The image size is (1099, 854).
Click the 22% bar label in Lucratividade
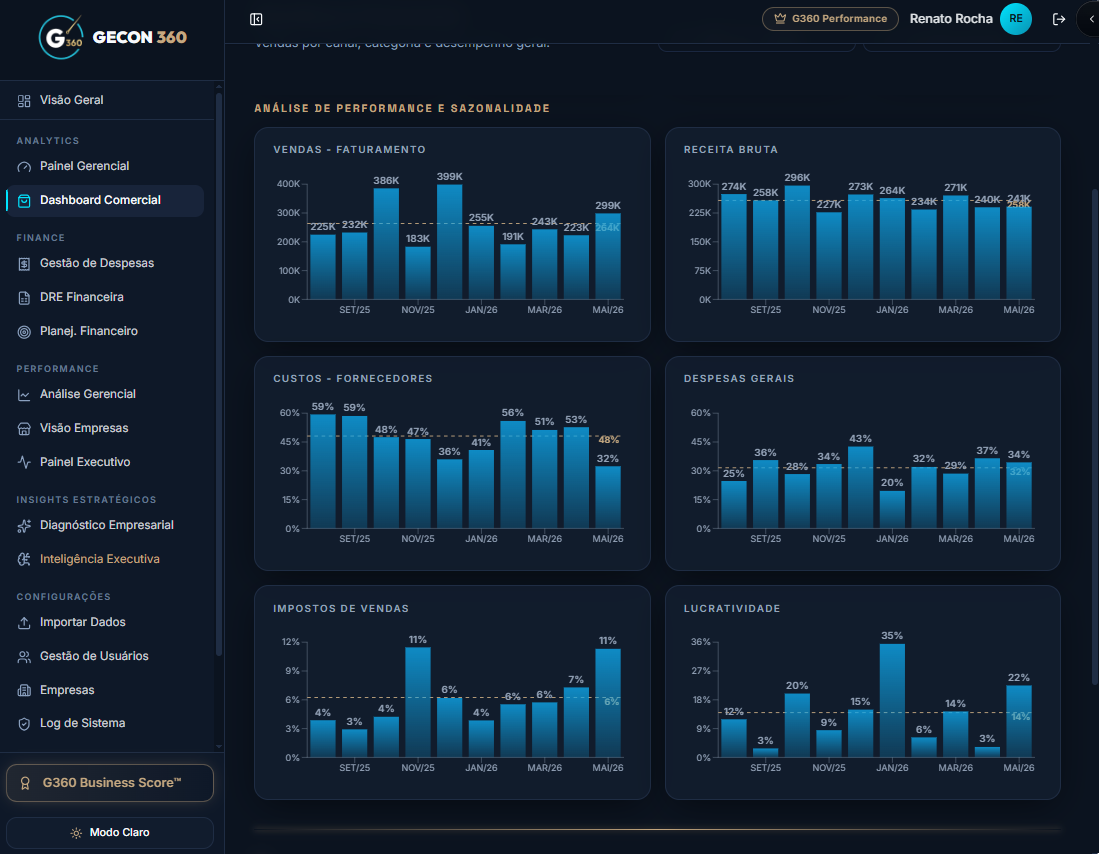coord(1018,677)
